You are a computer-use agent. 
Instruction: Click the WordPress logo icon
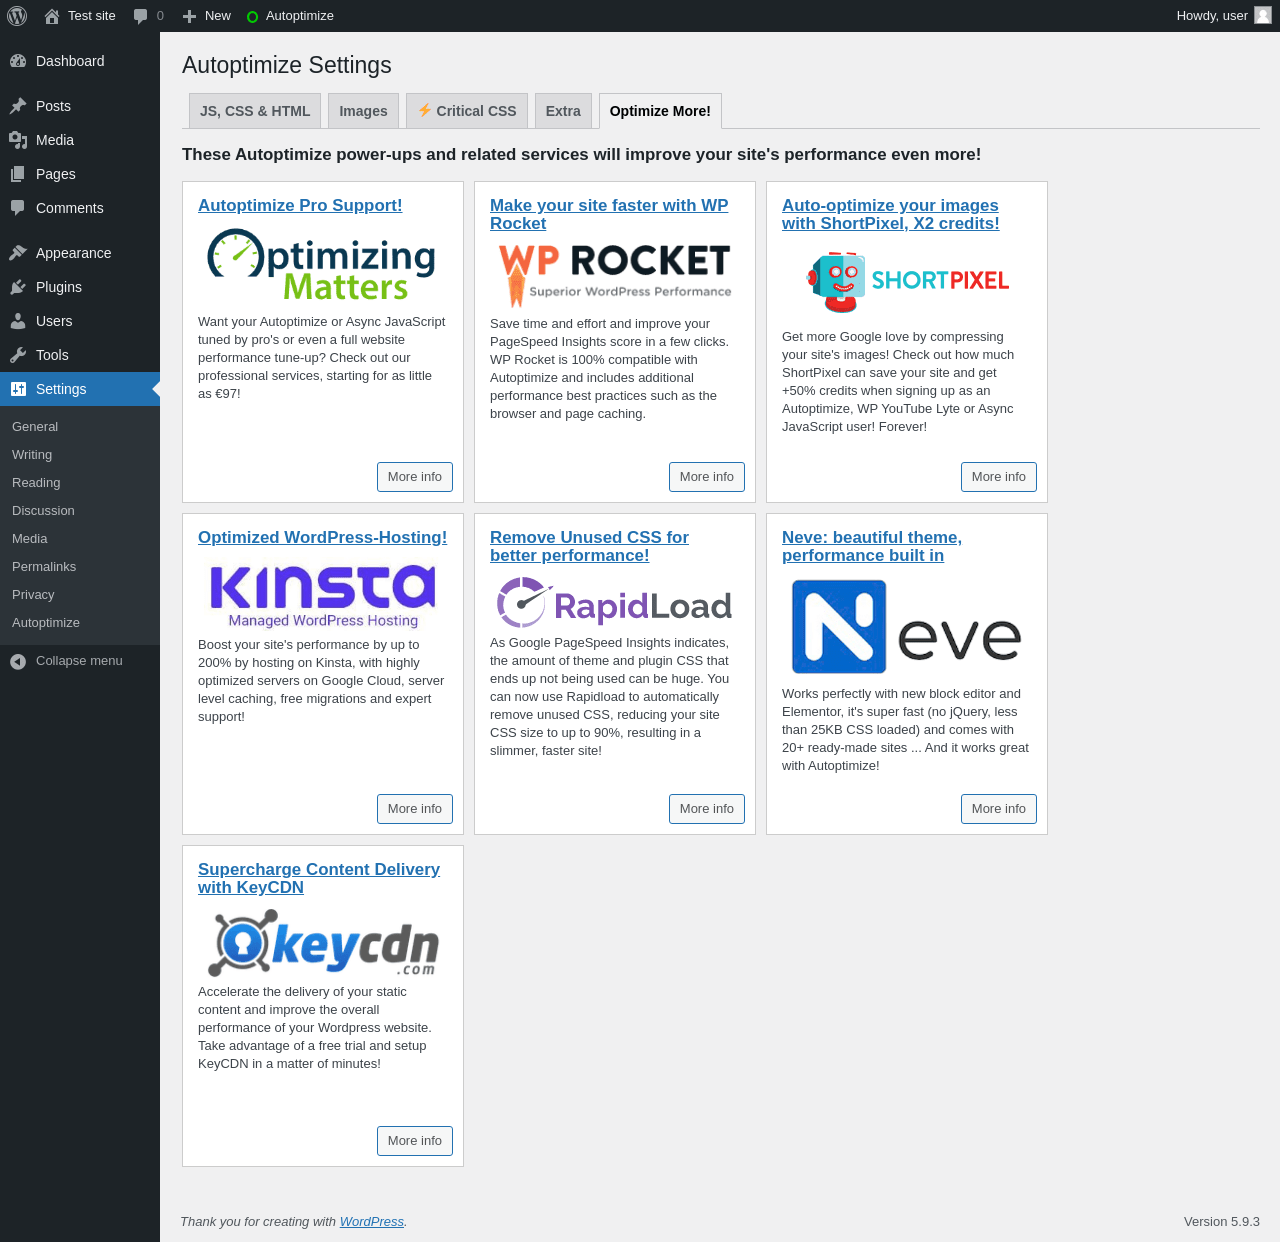[x=17, y=16]
